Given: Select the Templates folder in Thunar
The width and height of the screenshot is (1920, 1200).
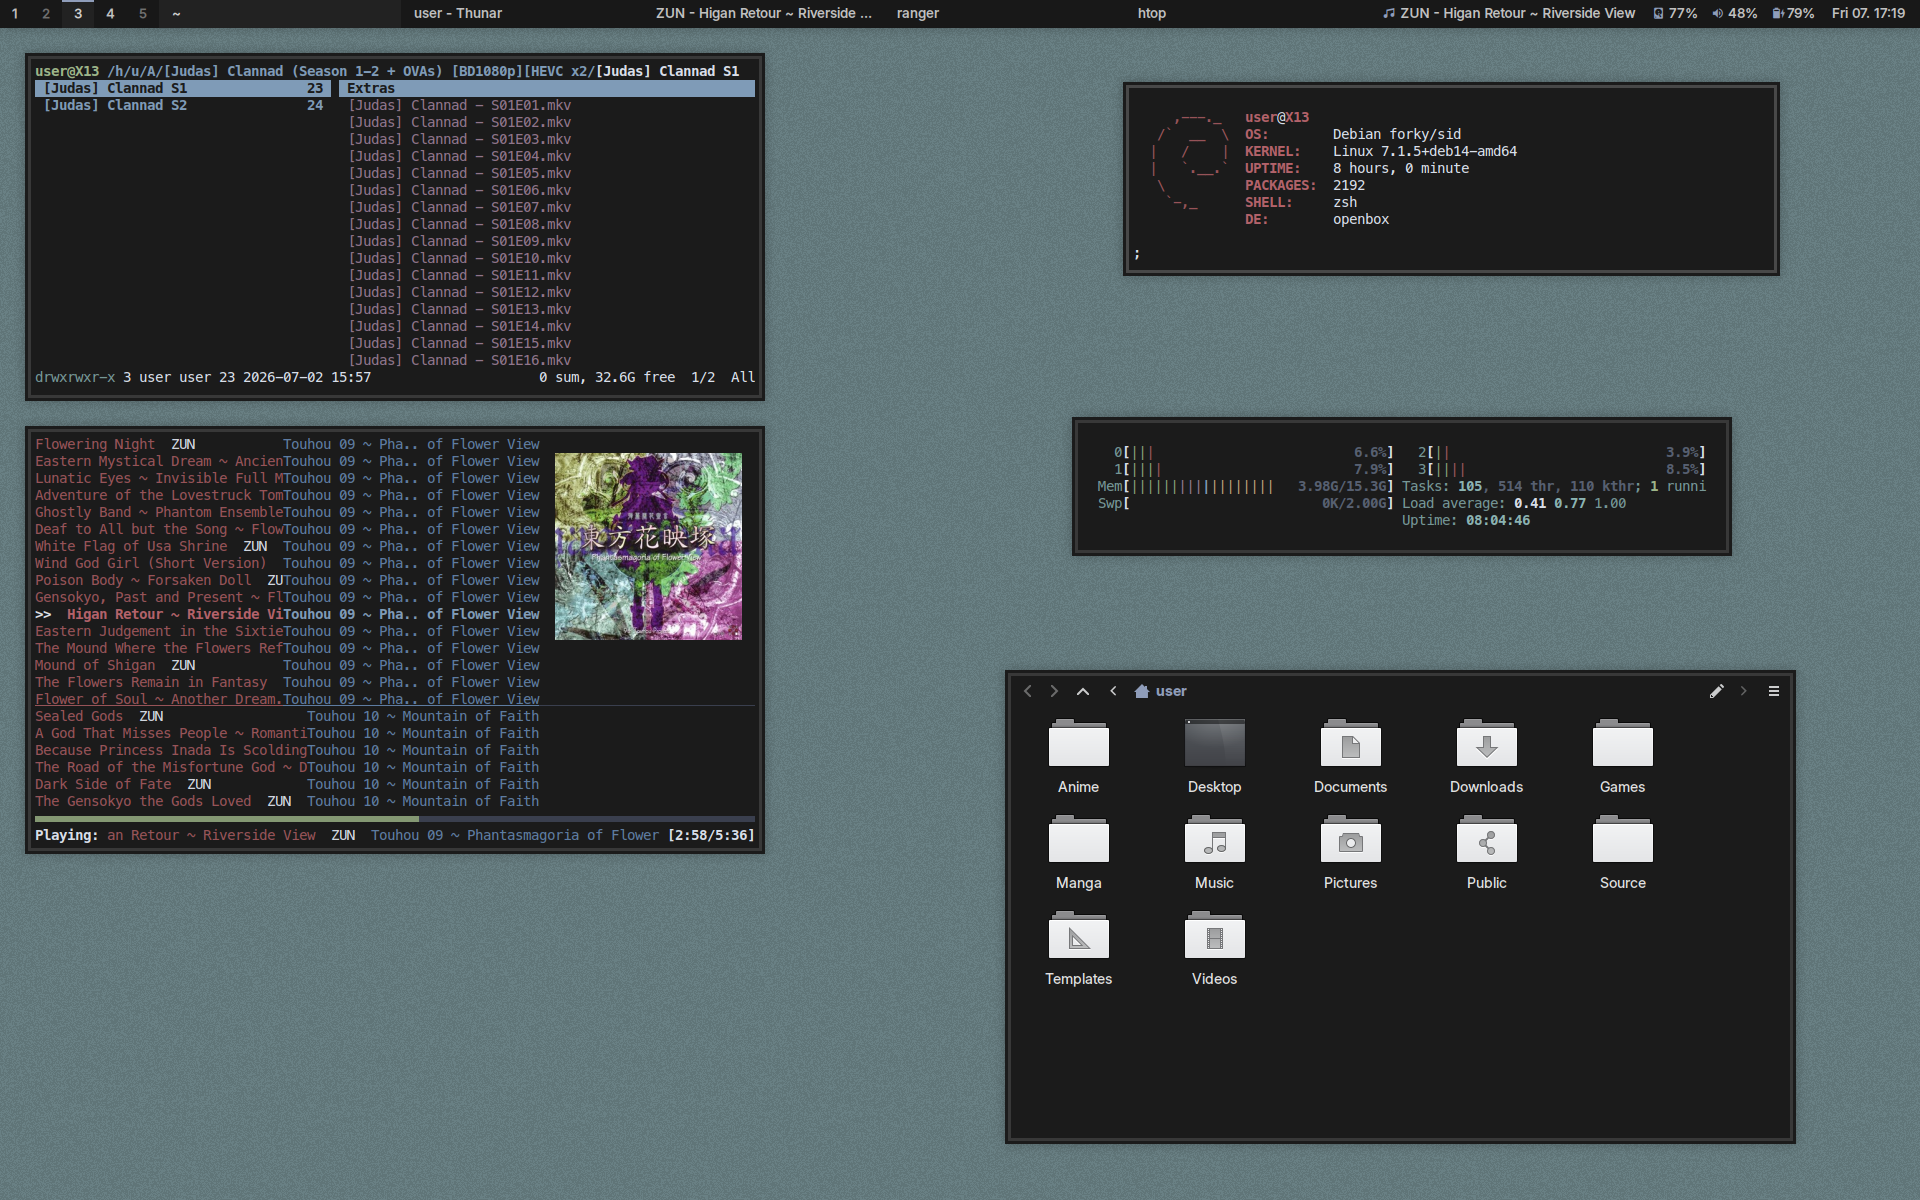Looking at the screenshot, I should (1078, 948).
